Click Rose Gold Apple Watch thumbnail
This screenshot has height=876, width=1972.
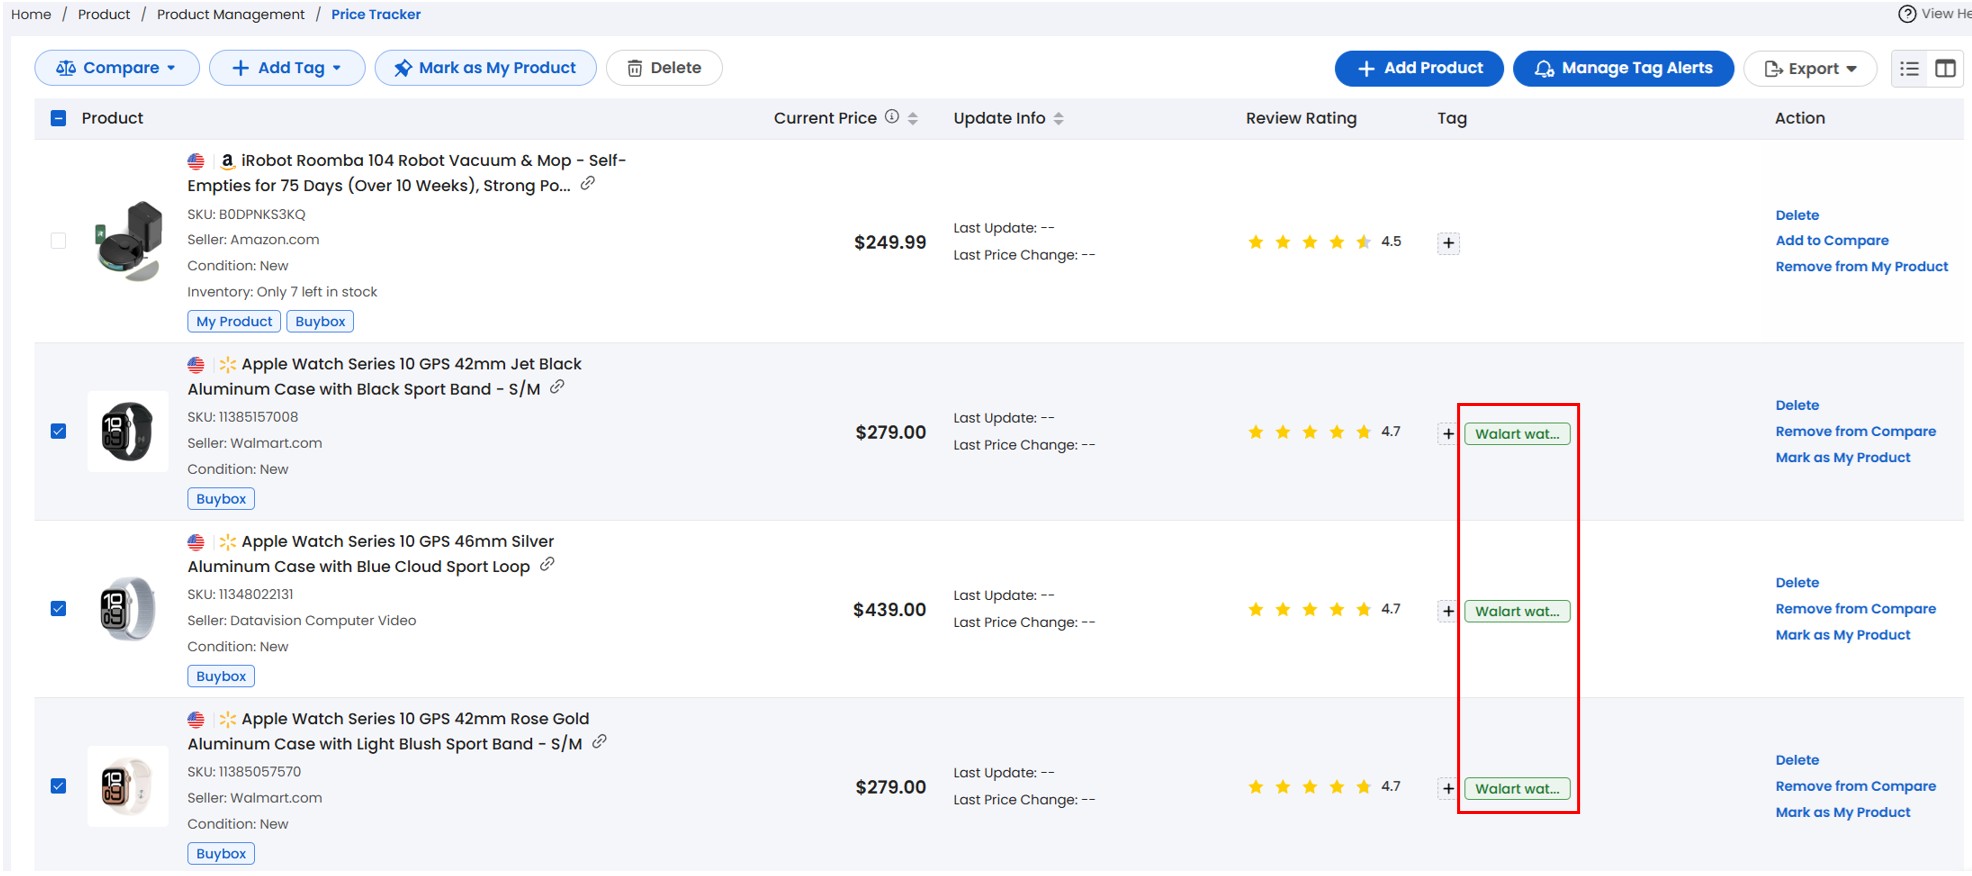pos(128,786)
